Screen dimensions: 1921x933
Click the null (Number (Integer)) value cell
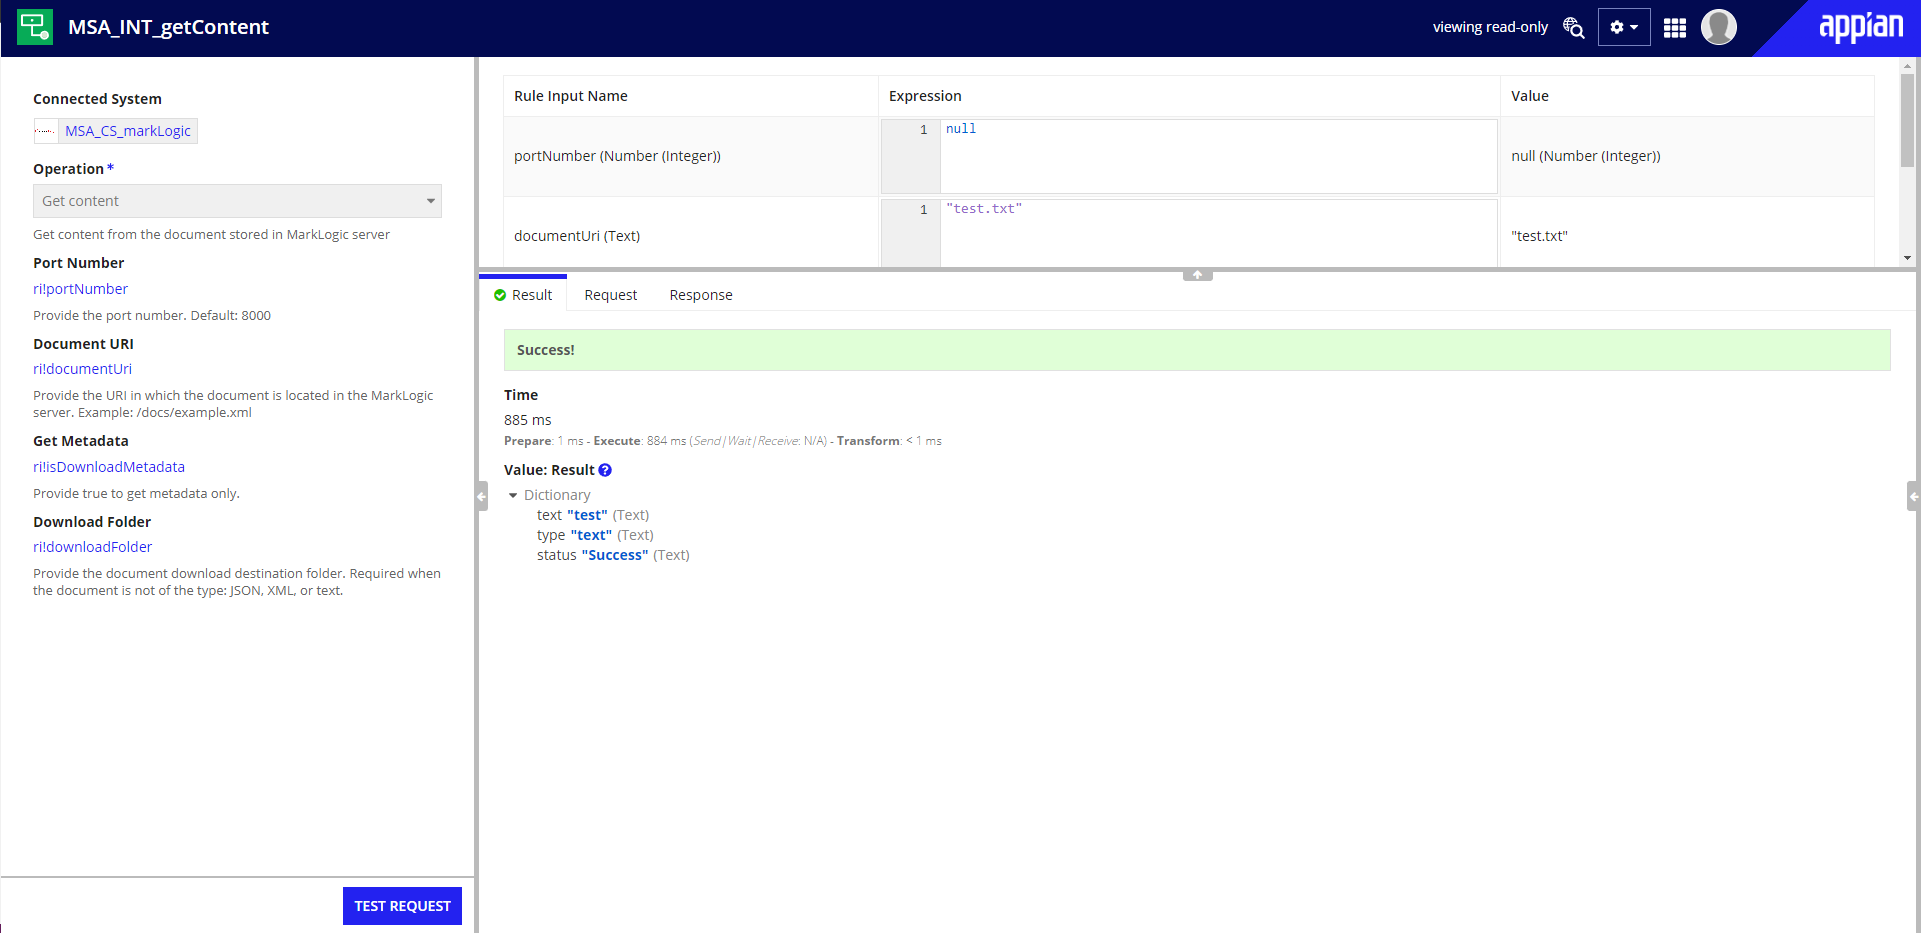tap(1586, 156)
